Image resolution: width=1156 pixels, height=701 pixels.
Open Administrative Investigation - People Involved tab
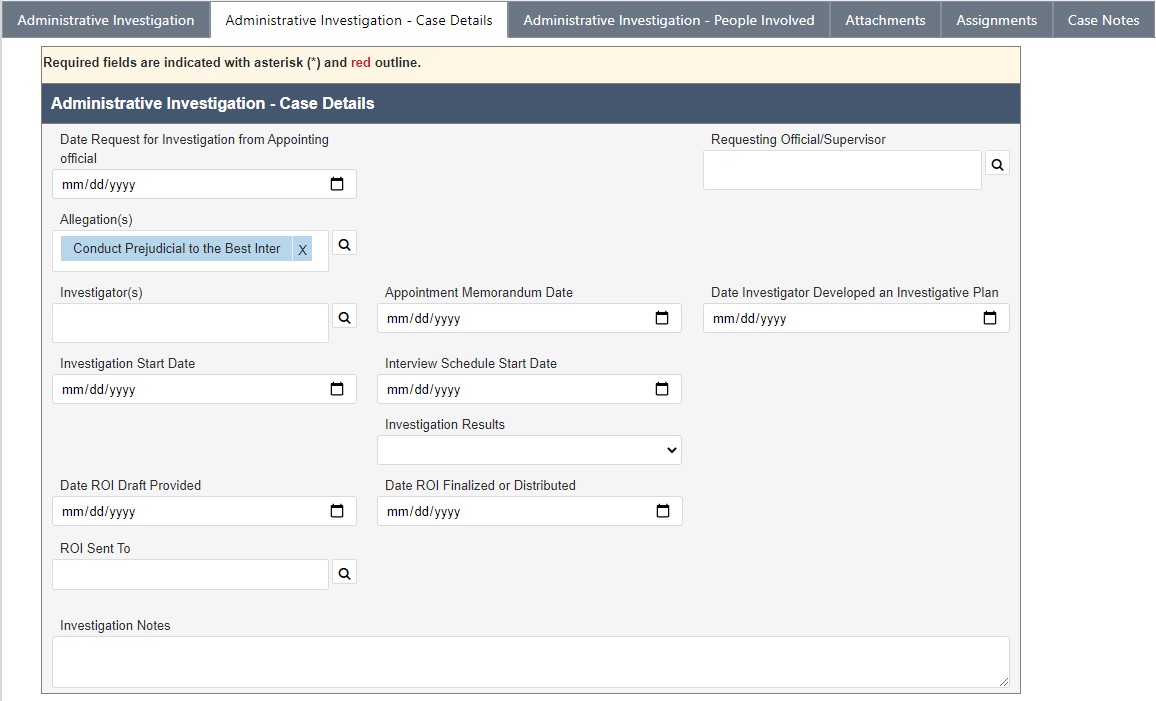click(669, 20)
